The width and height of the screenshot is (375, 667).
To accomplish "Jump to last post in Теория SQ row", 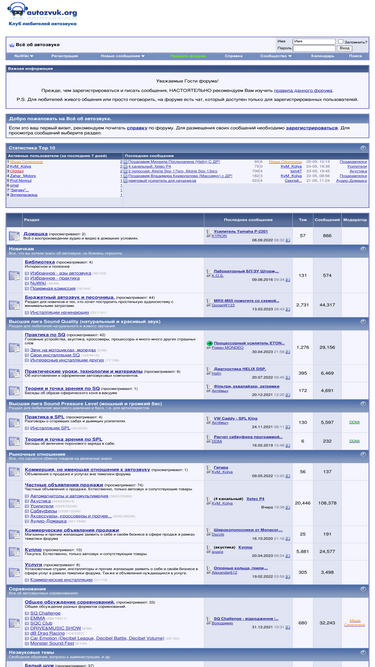I will tap(288, 395).
